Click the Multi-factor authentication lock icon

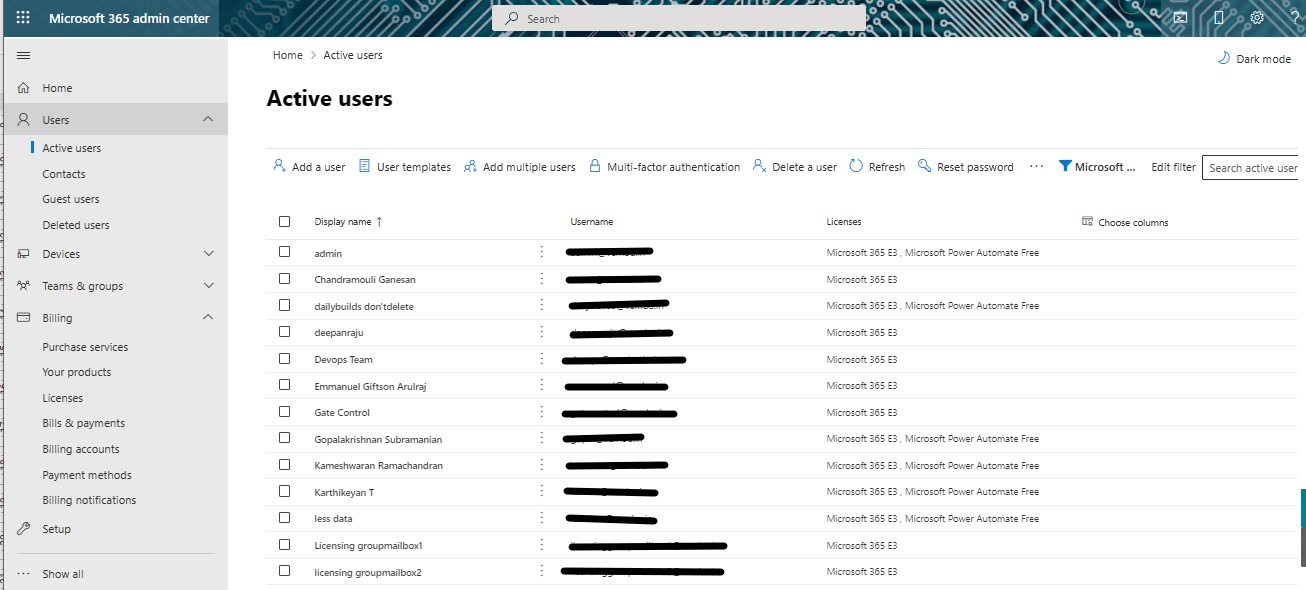click(x=595, y=166)
